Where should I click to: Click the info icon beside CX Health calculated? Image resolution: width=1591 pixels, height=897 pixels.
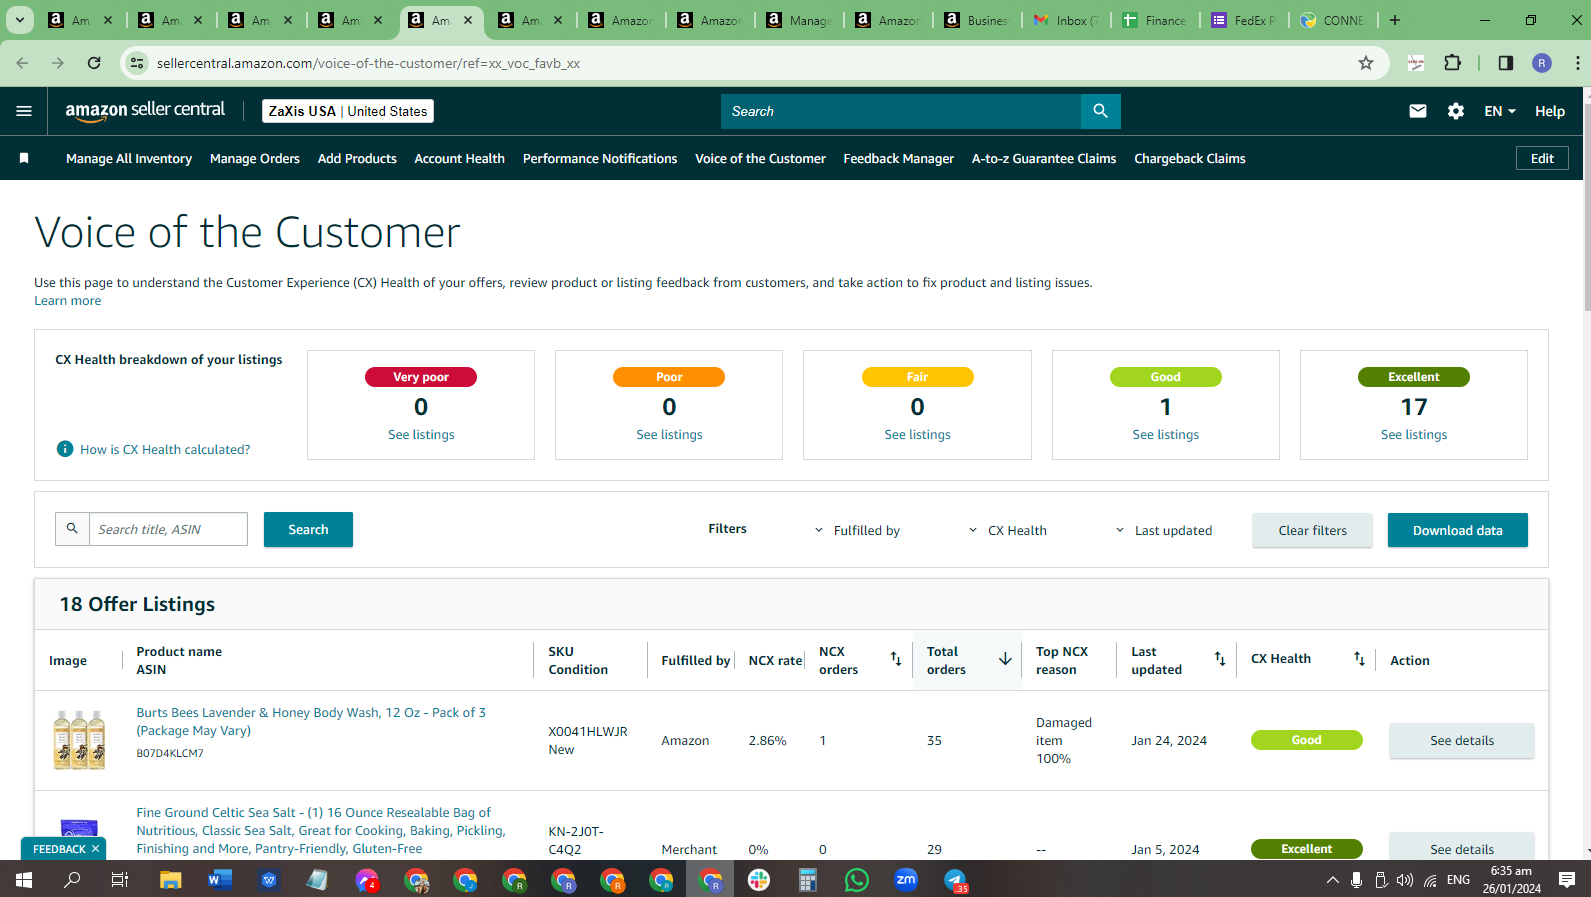tap(65, 449)
